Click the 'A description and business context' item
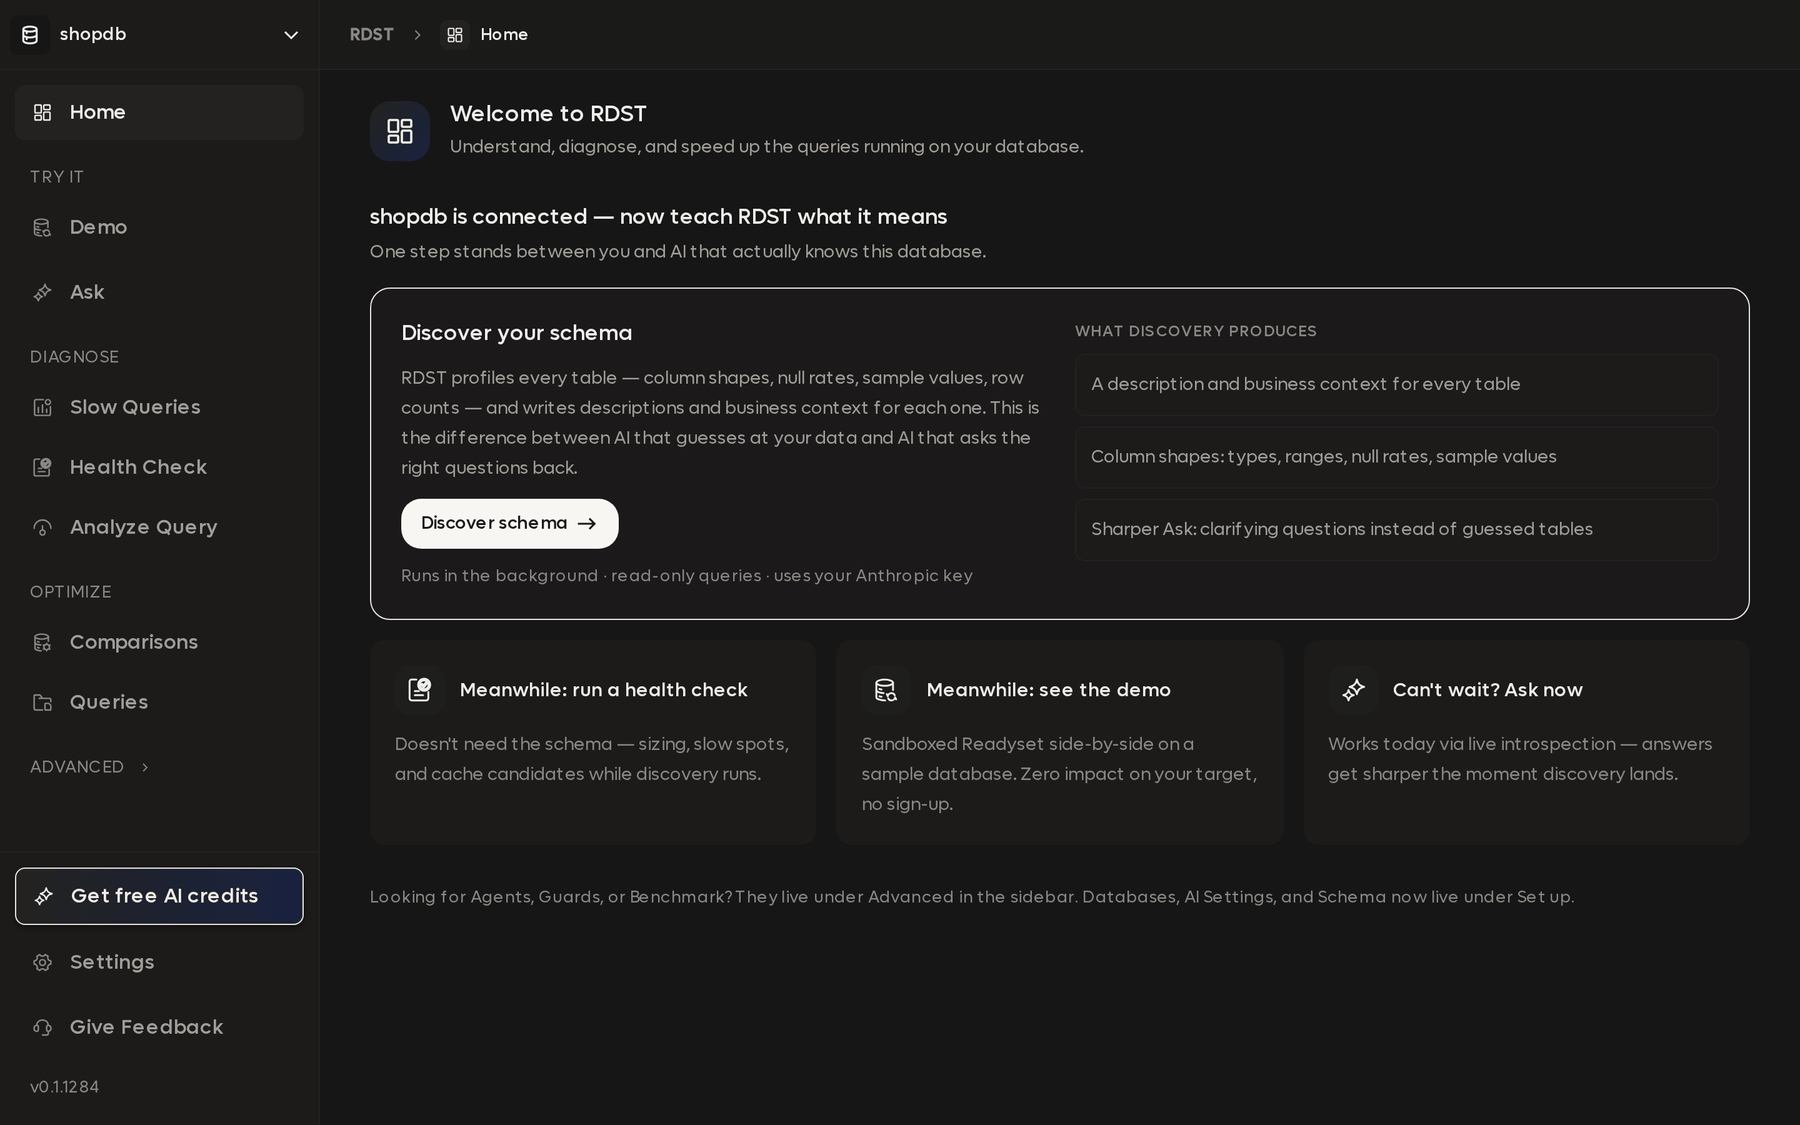The image size is (1800, 1125). (1396, 384)
